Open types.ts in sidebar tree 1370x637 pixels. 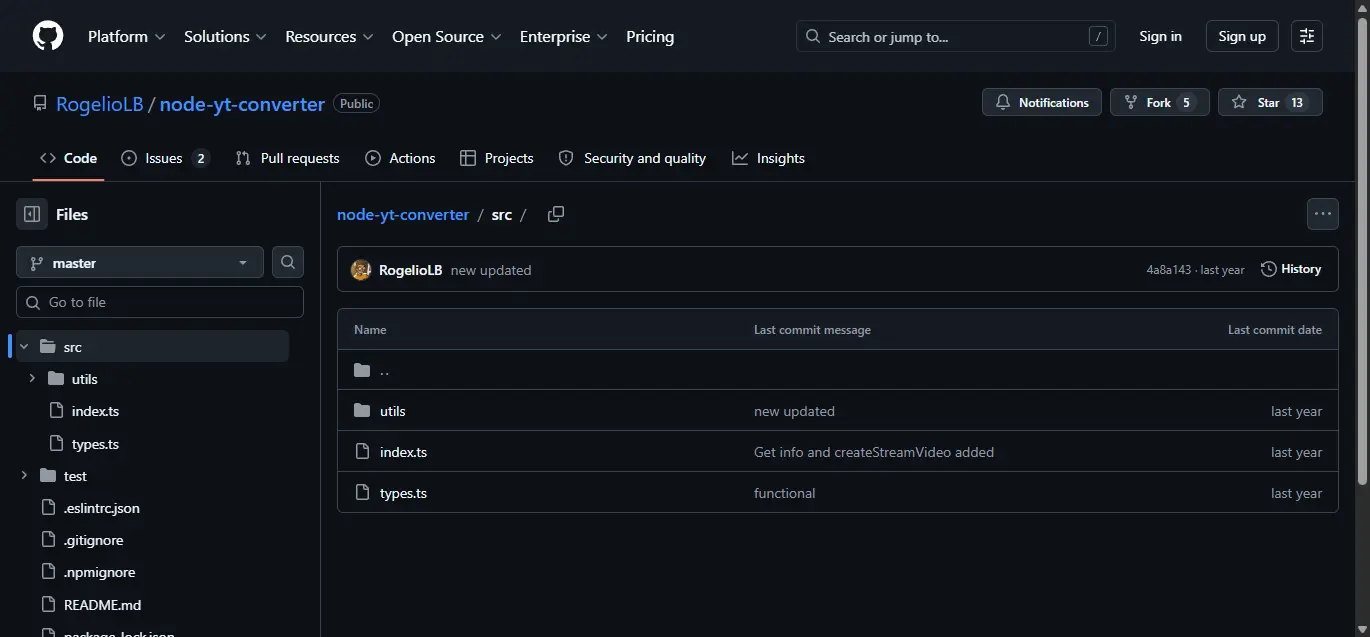coord(95,444)
